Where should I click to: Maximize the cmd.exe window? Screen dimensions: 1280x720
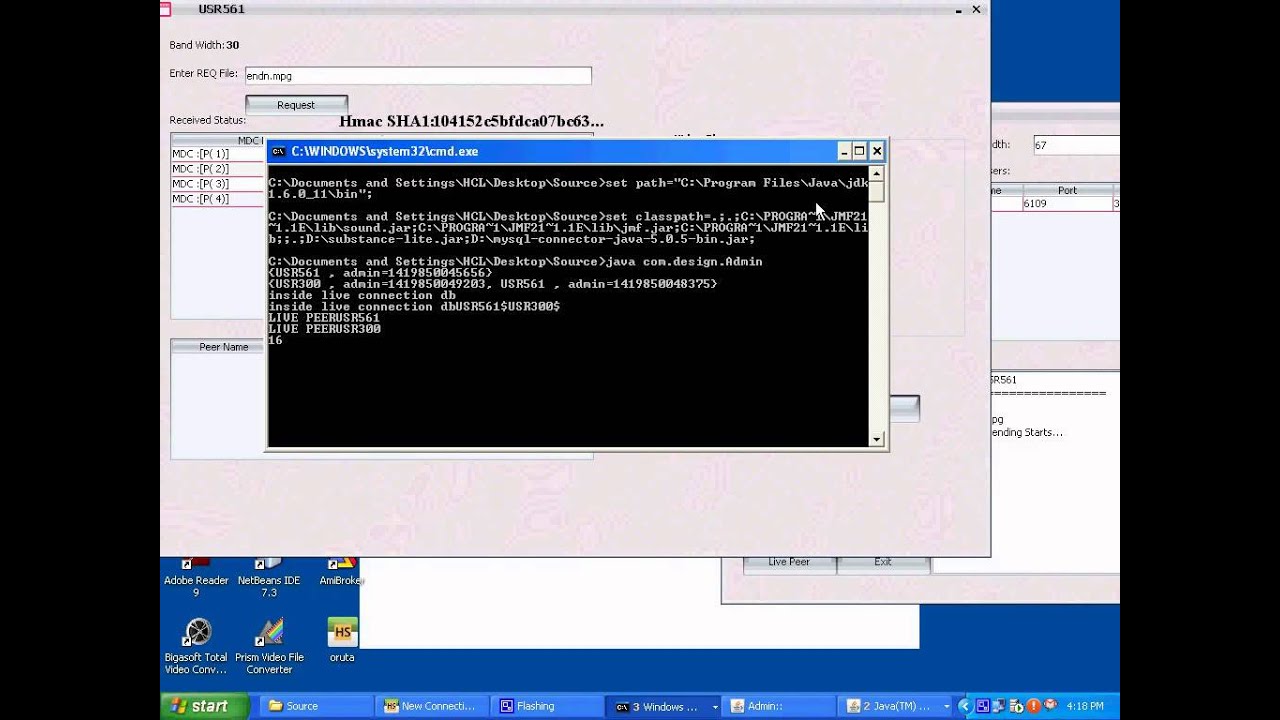859,151
